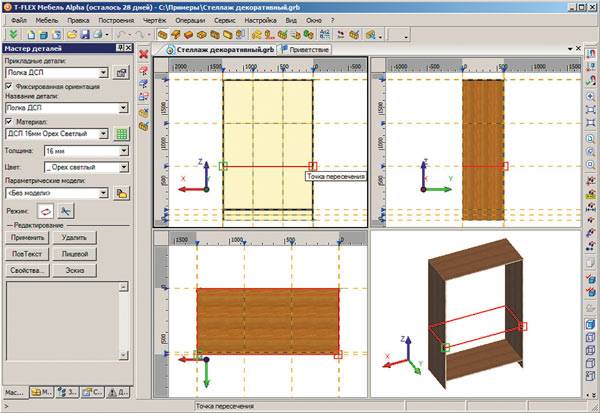600x413 pixels.
Task: Click the Эскиз button
Action: click(x=74, y=270)
